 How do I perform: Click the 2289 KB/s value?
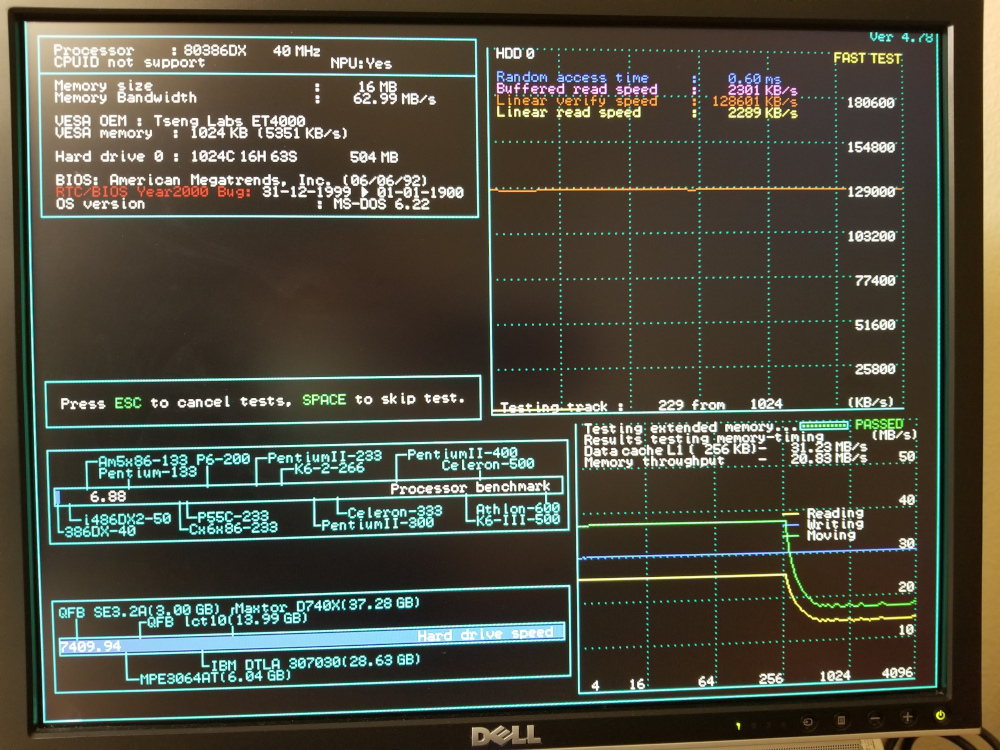pos(762,113)
